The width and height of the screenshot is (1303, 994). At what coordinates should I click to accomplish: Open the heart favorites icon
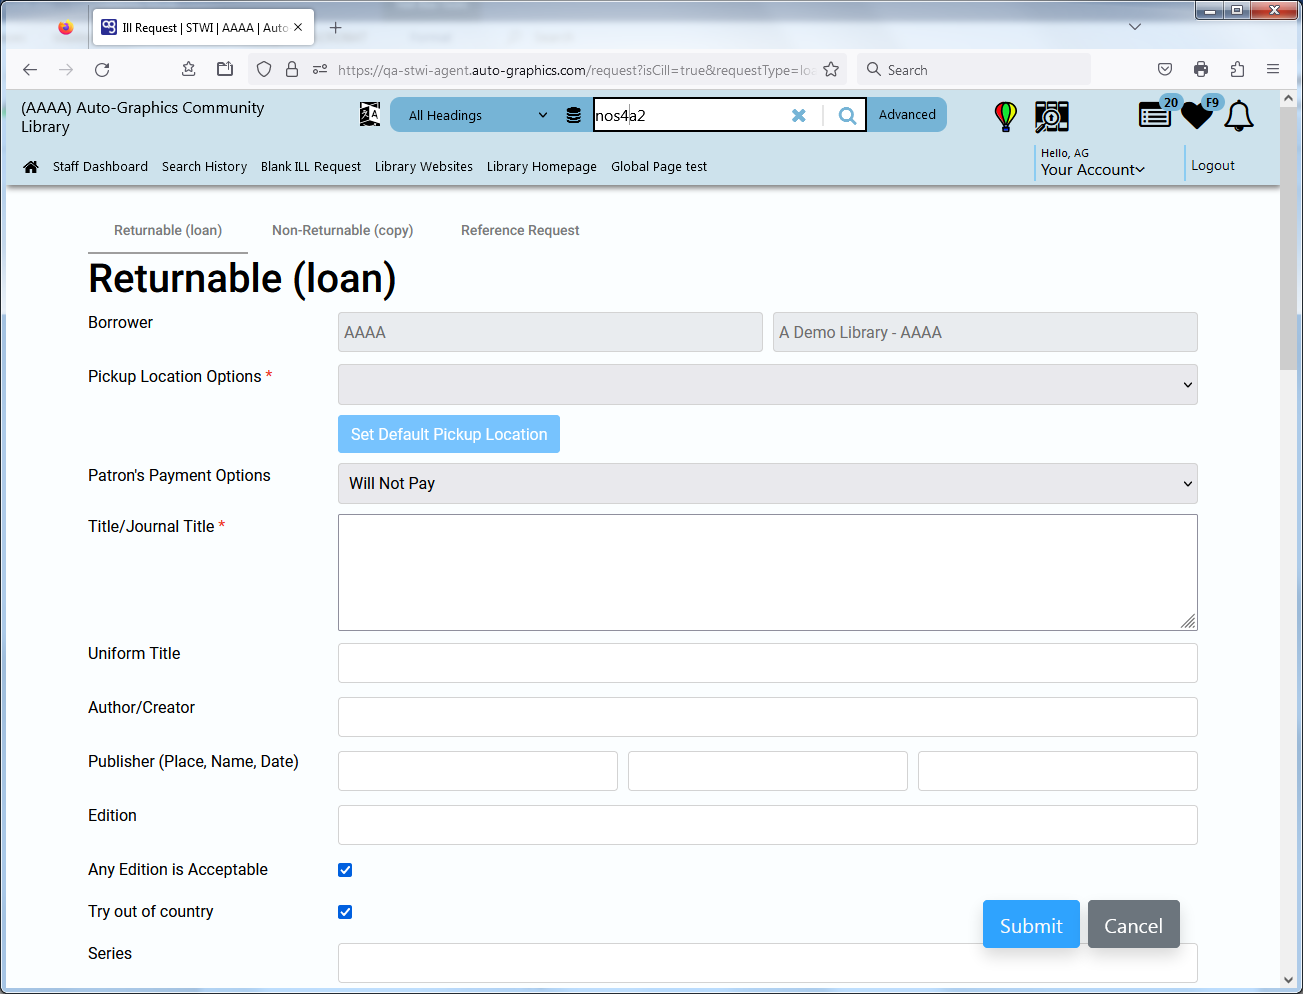[x=1197, y=115]
